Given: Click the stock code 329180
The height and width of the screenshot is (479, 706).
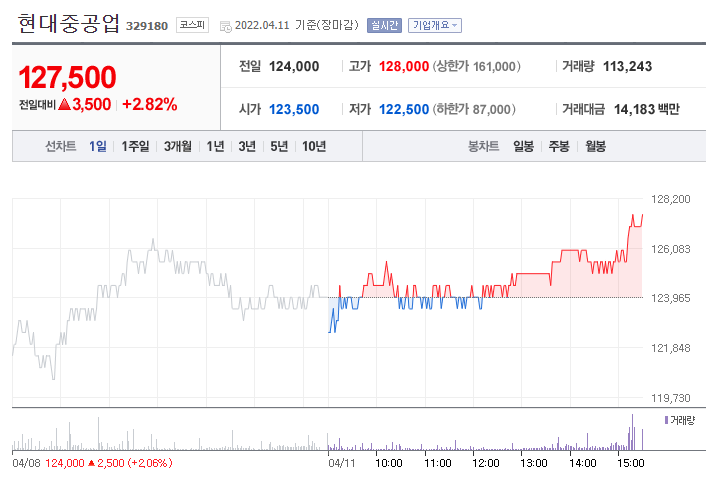Looking at the screenshot, I should 147,26.
